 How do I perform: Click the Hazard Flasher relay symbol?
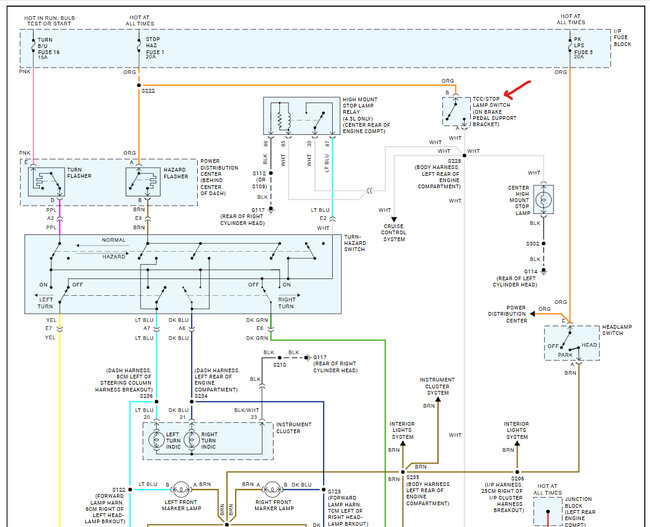point(143,182)
